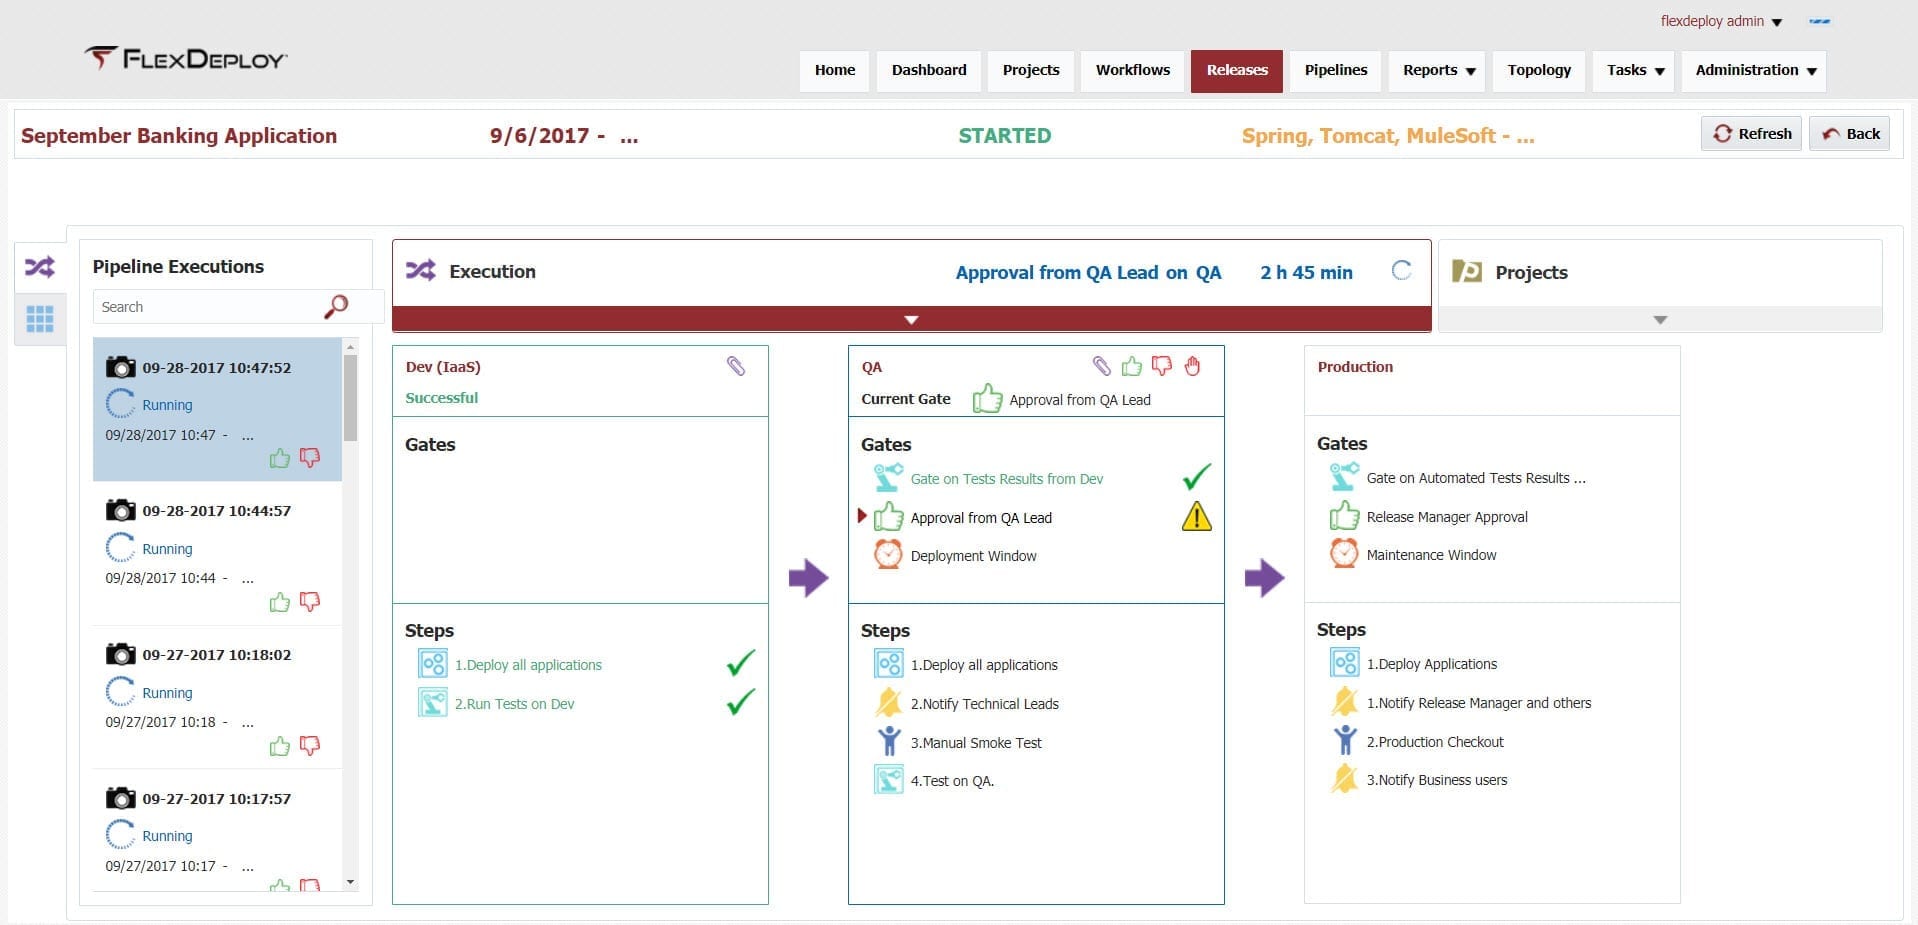This screenshot has width=1918, height=925.
Task: Expand the Projects panel gray arrow
Action: (1660, 319)
